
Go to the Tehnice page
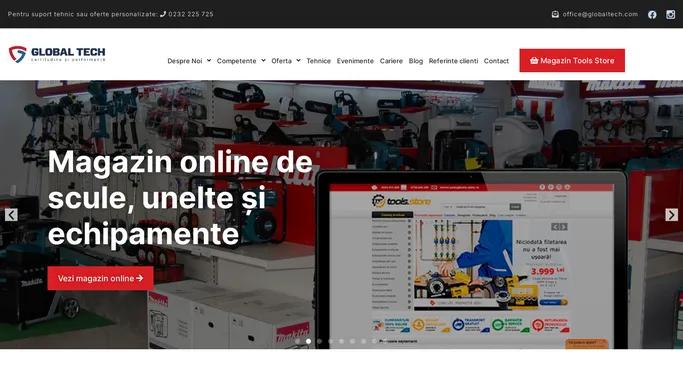coord(318,61)
